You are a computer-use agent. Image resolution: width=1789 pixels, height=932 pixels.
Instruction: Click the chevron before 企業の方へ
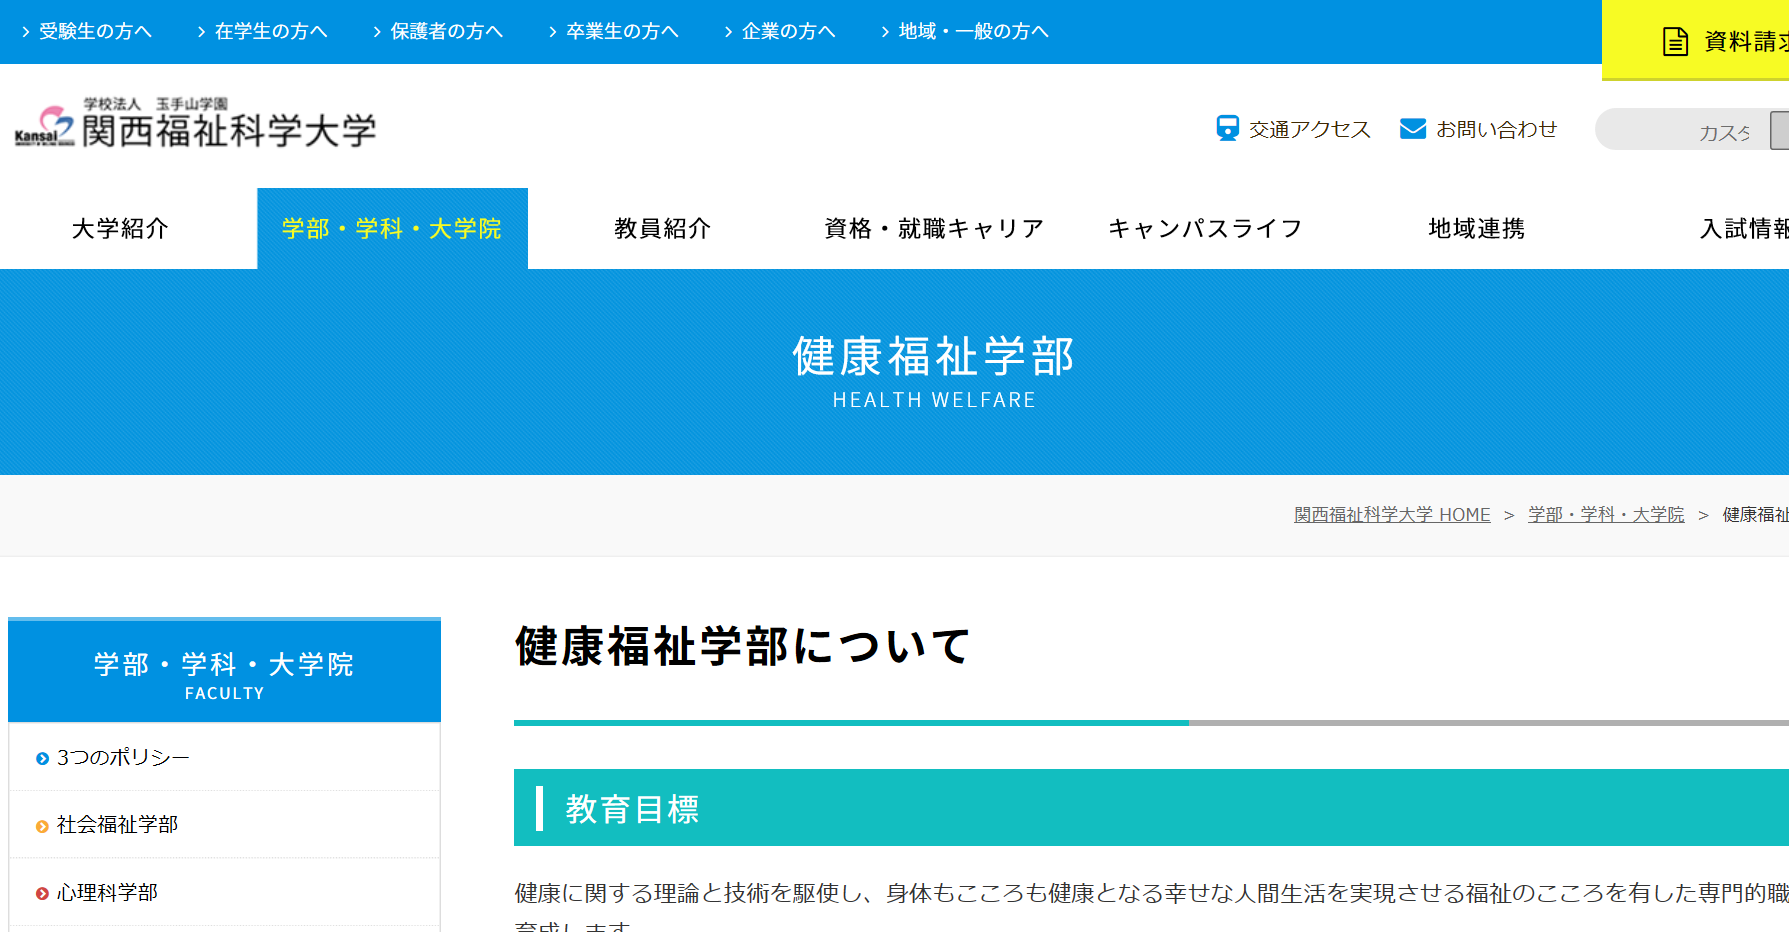coord(729,32)
